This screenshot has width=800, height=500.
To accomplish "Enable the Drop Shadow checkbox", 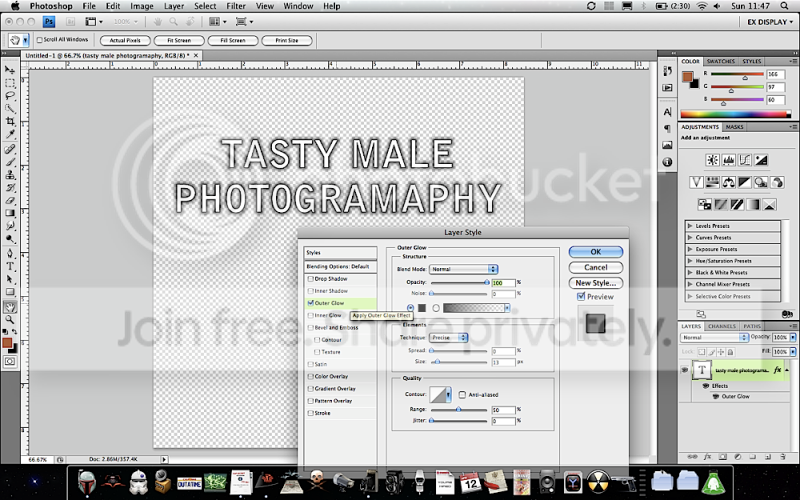I will (311, 279).
